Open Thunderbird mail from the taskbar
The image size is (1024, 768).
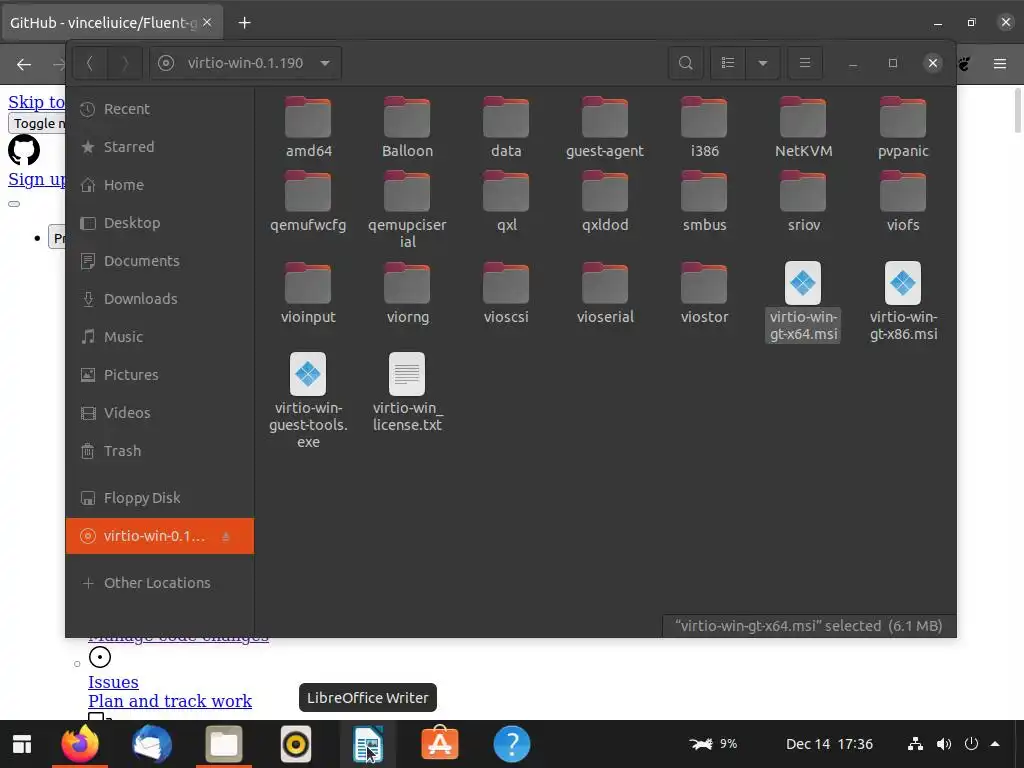coord(152,744)
